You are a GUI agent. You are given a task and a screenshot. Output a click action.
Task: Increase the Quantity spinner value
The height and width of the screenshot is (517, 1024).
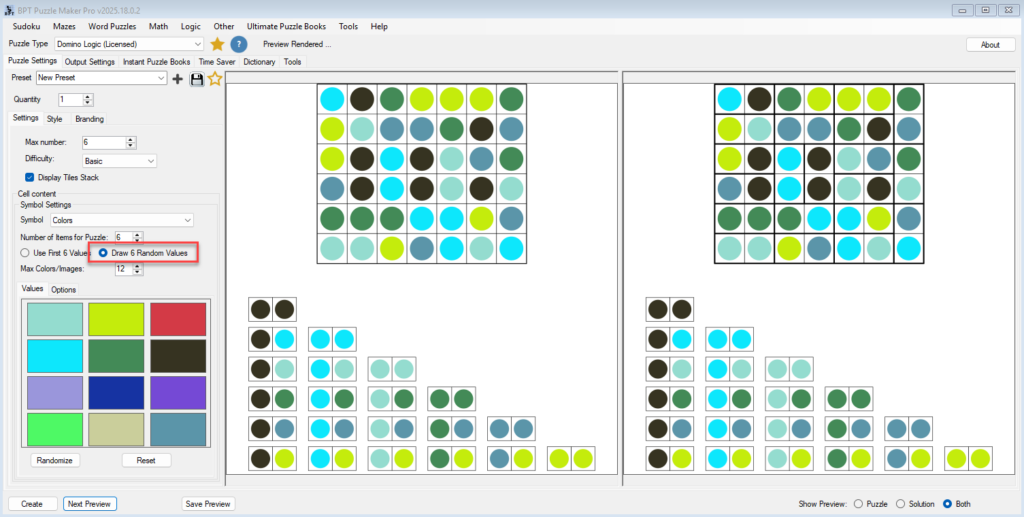click(x=88, y=96)
